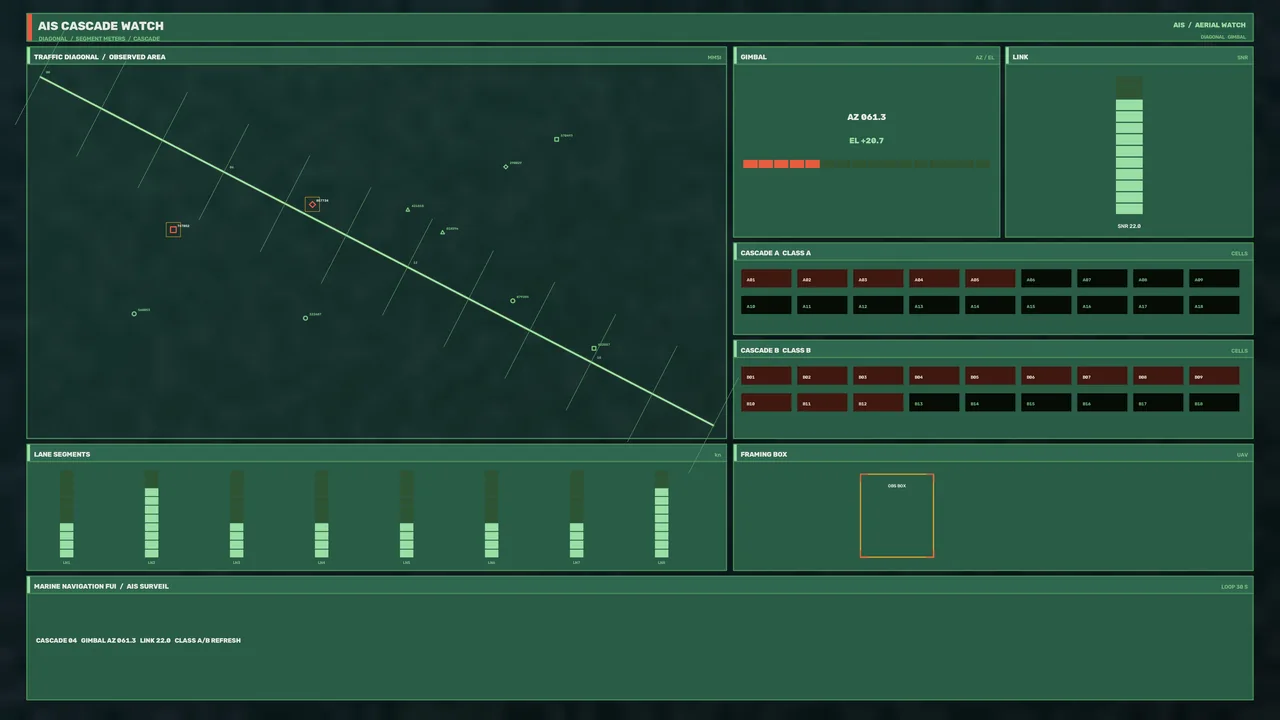Click the orange accent block beside AIS CASCADE WATCH
This screenshot has height=720, width=1280.
pyautogui.click(x=29, y=27)
